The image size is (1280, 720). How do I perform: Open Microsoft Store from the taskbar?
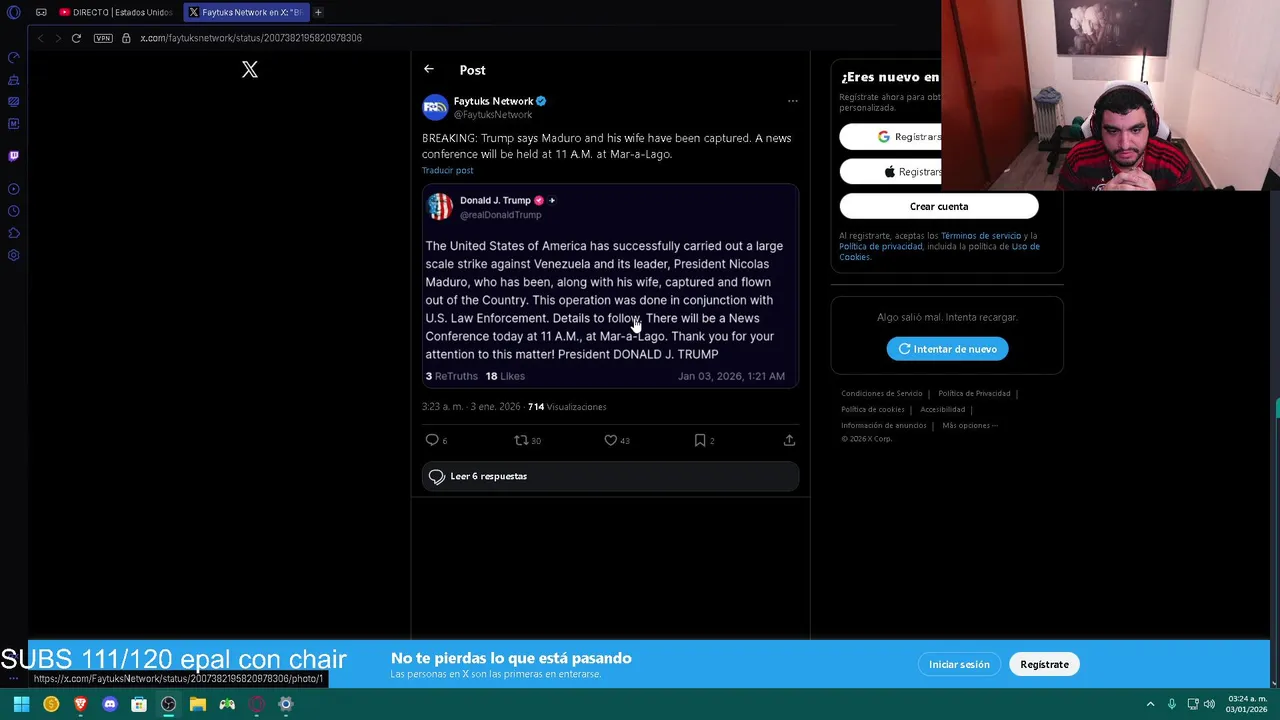click(139, 704)
